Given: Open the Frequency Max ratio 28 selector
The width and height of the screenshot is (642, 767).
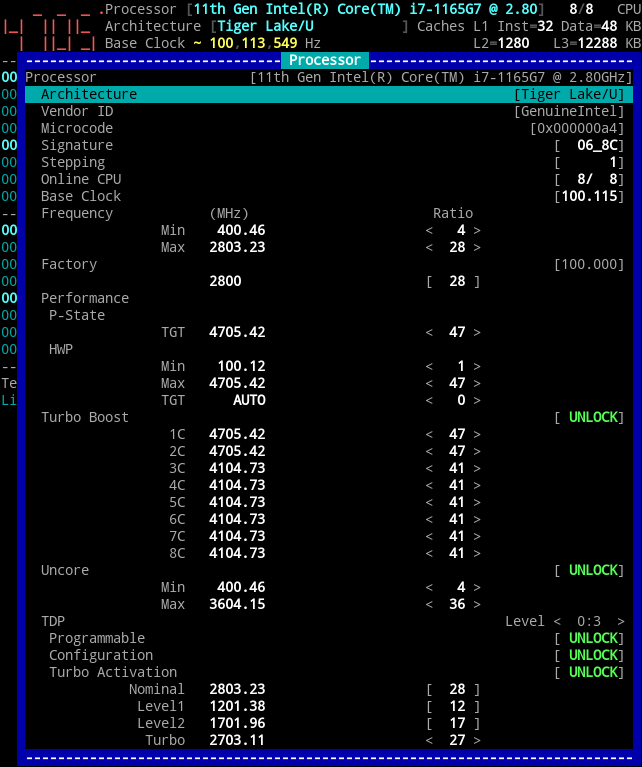Looking at the screenshot, I should coord(453,247).
